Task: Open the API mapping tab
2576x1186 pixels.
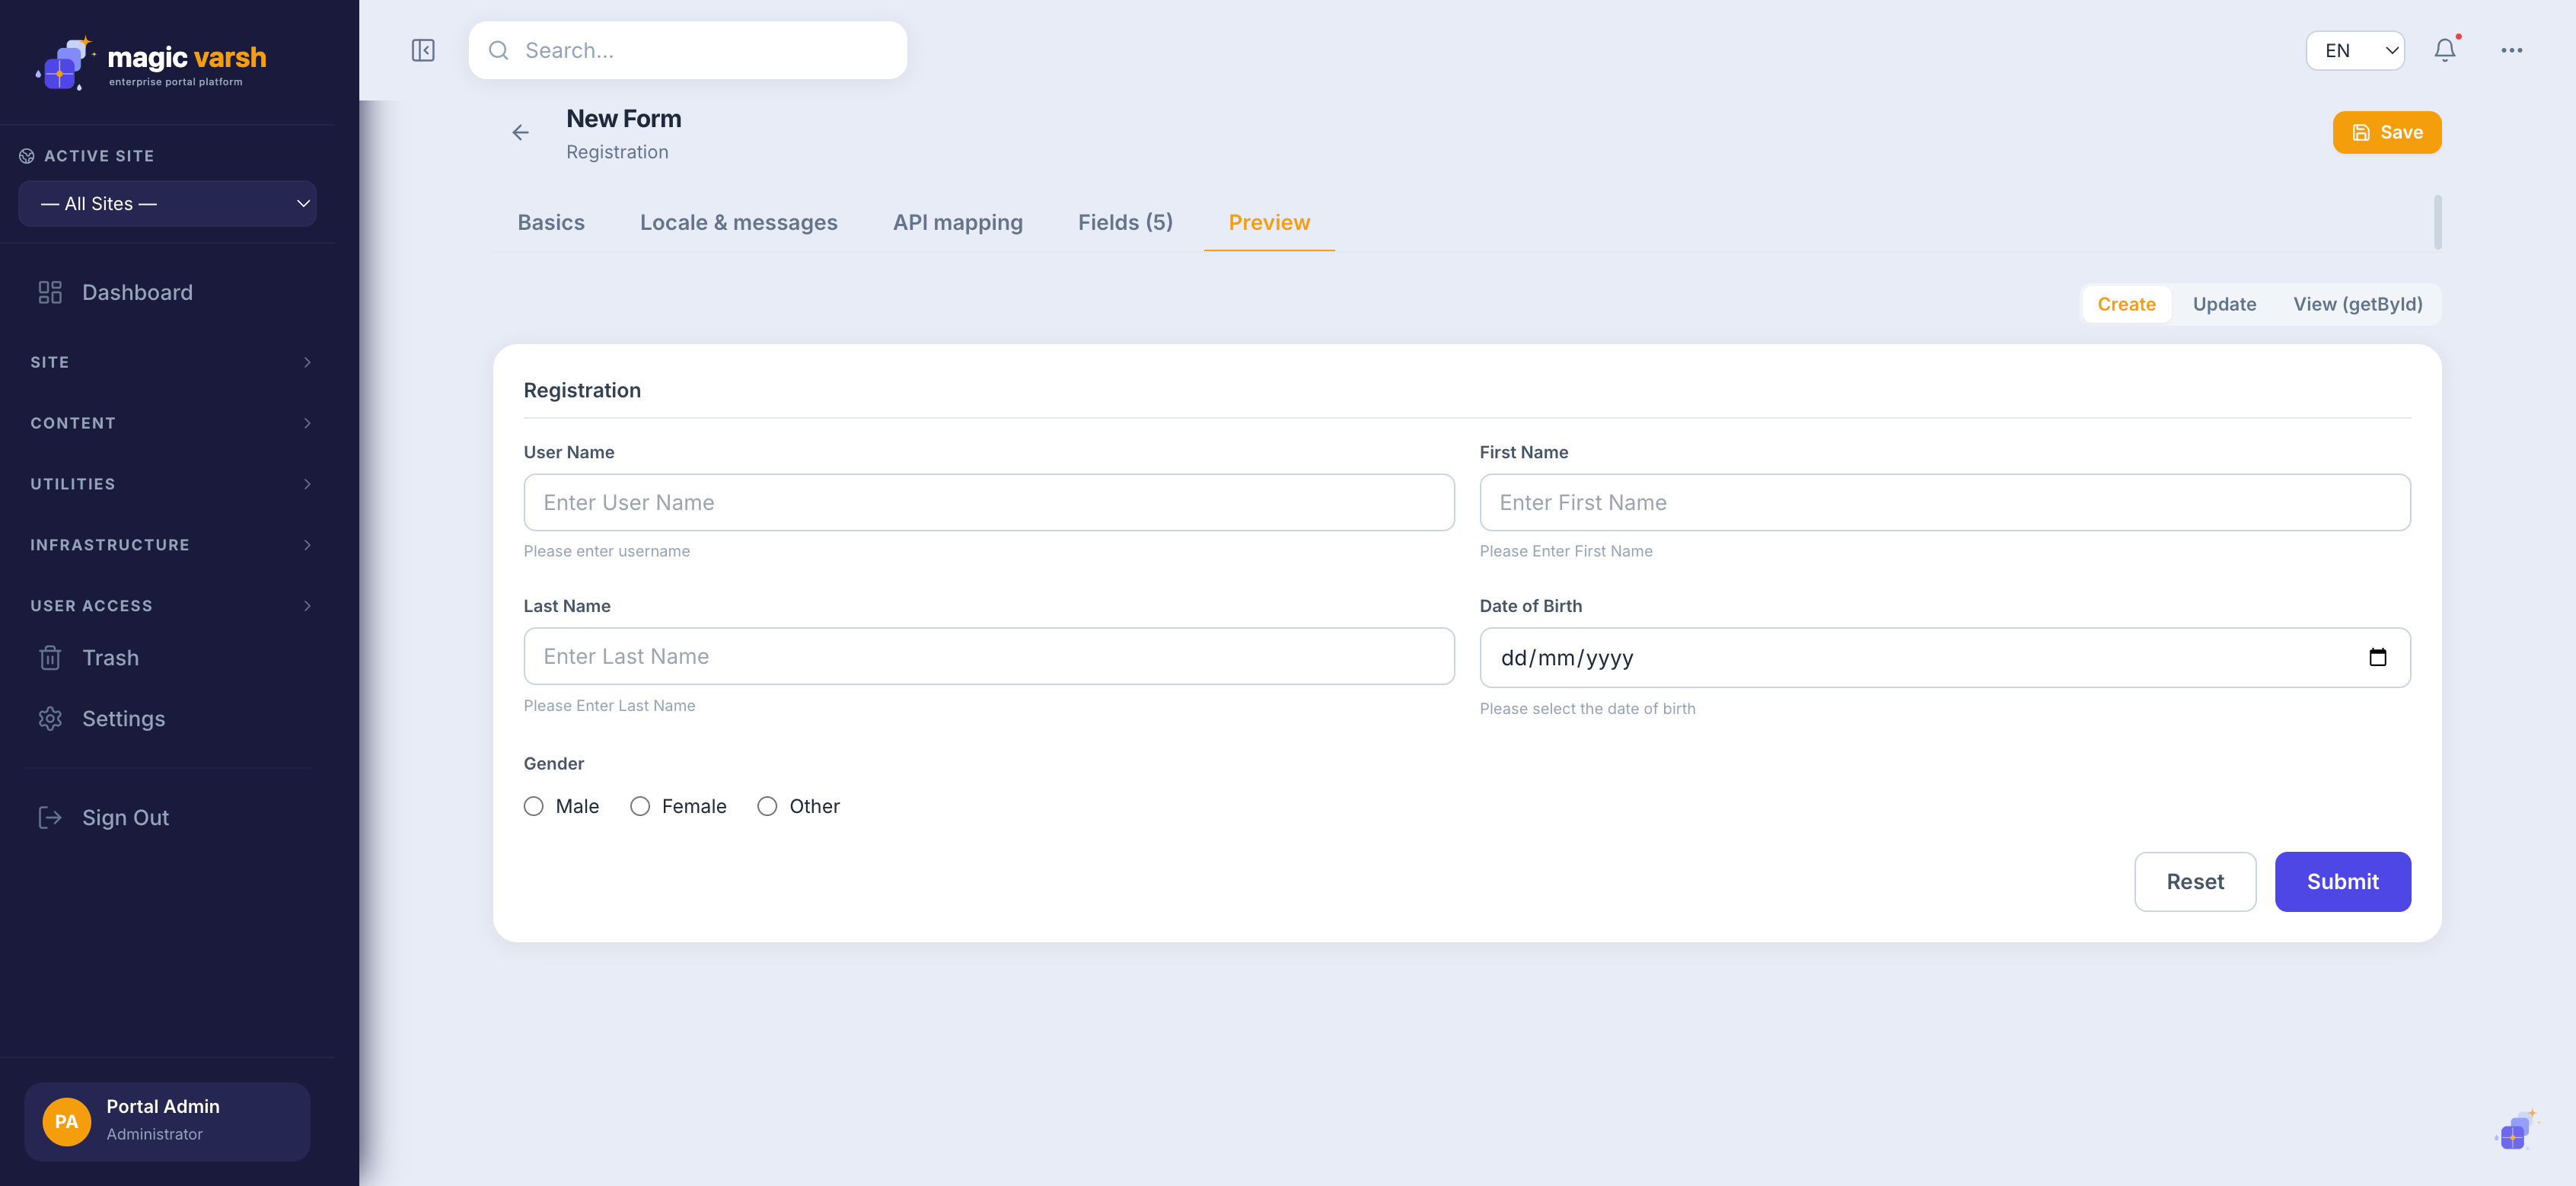Action: [957, 222]
